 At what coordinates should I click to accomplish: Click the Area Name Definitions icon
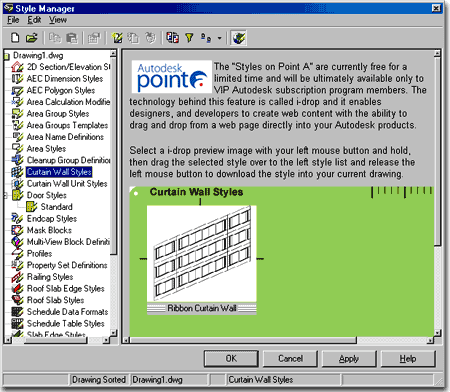coord(17,137)
